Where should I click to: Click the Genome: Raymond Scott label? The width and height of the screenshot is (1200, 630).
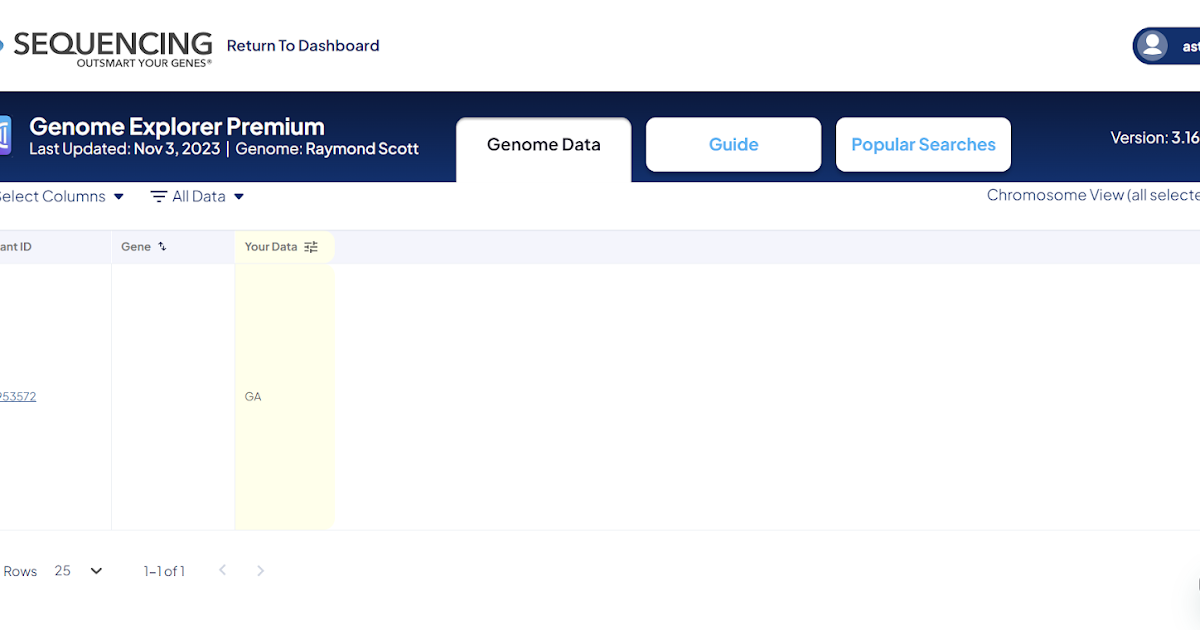(x=327, y=149)
